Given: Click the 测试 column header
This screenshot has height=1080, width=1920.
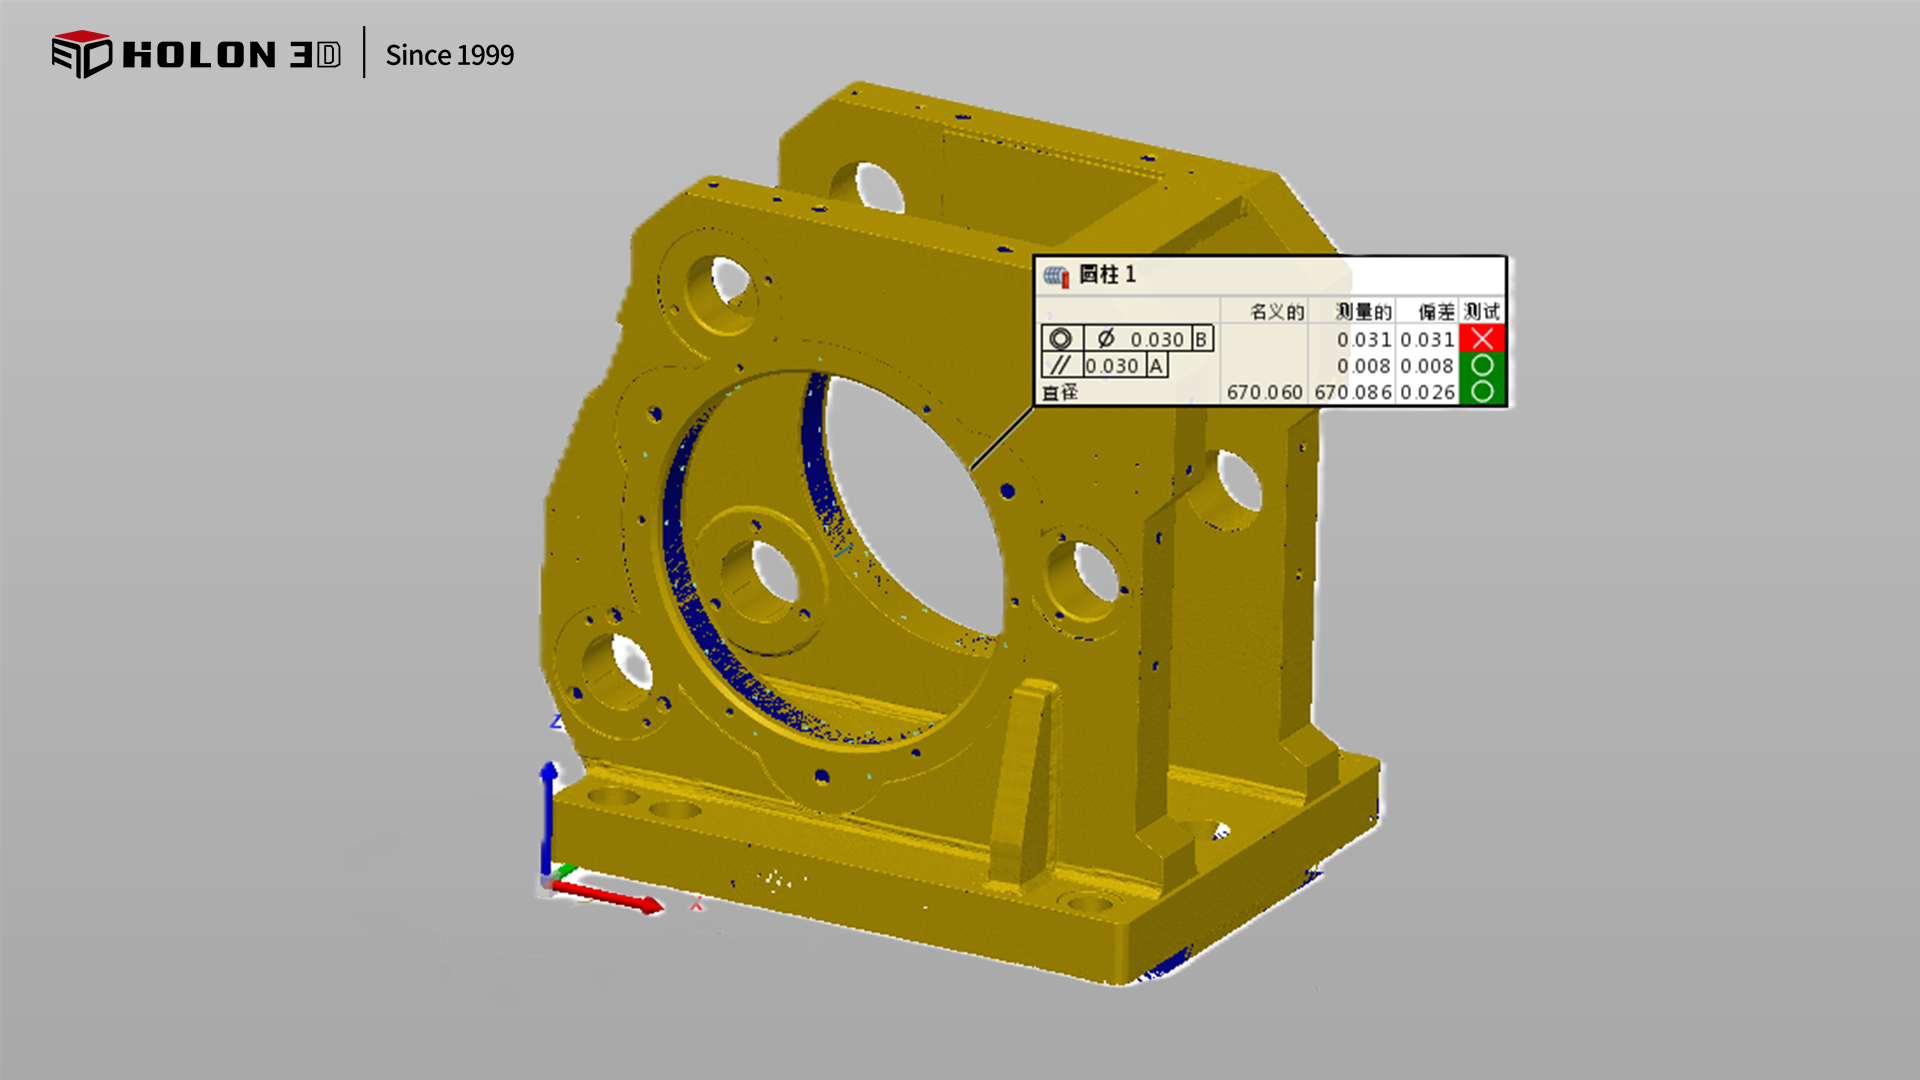Looking at the screenshot, I should coord(1482,312).
